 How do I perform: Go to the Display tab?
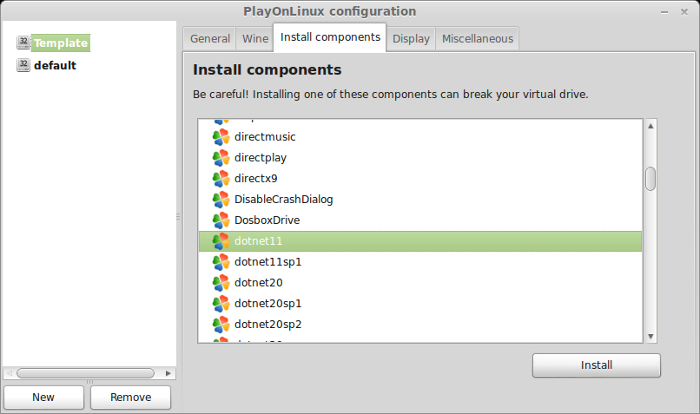(411, 39)
